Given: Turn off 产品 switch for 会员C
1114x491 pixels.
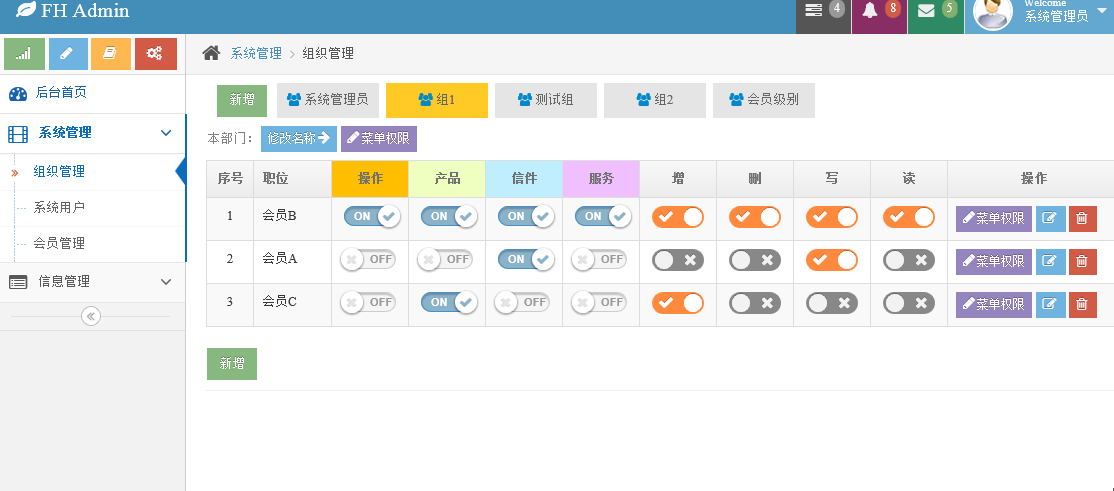Looking at the screenshot, I should pyautogui.click(x=448, y=303).
